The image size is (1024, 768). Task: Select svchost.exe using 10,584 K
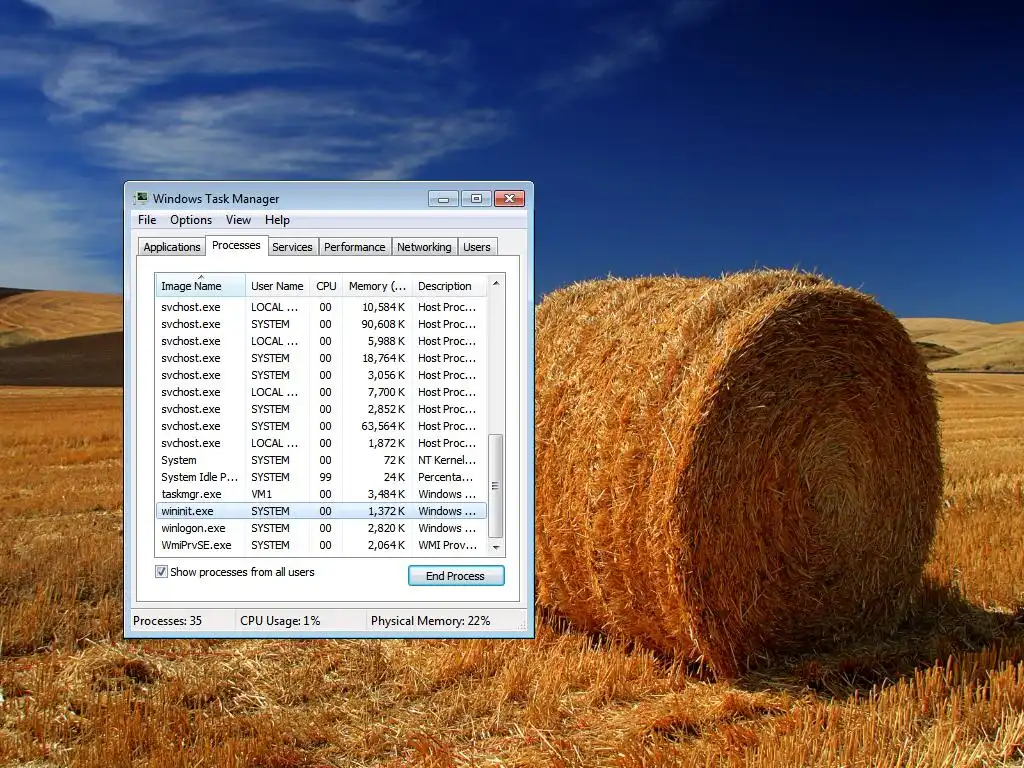coord(321,308)
